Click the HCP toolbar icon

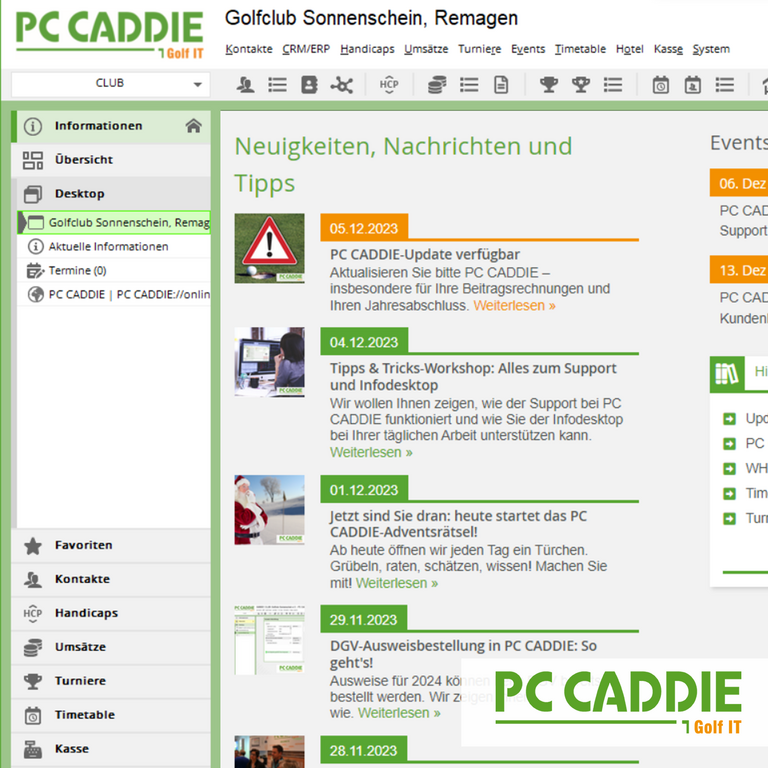click(389, 85)
